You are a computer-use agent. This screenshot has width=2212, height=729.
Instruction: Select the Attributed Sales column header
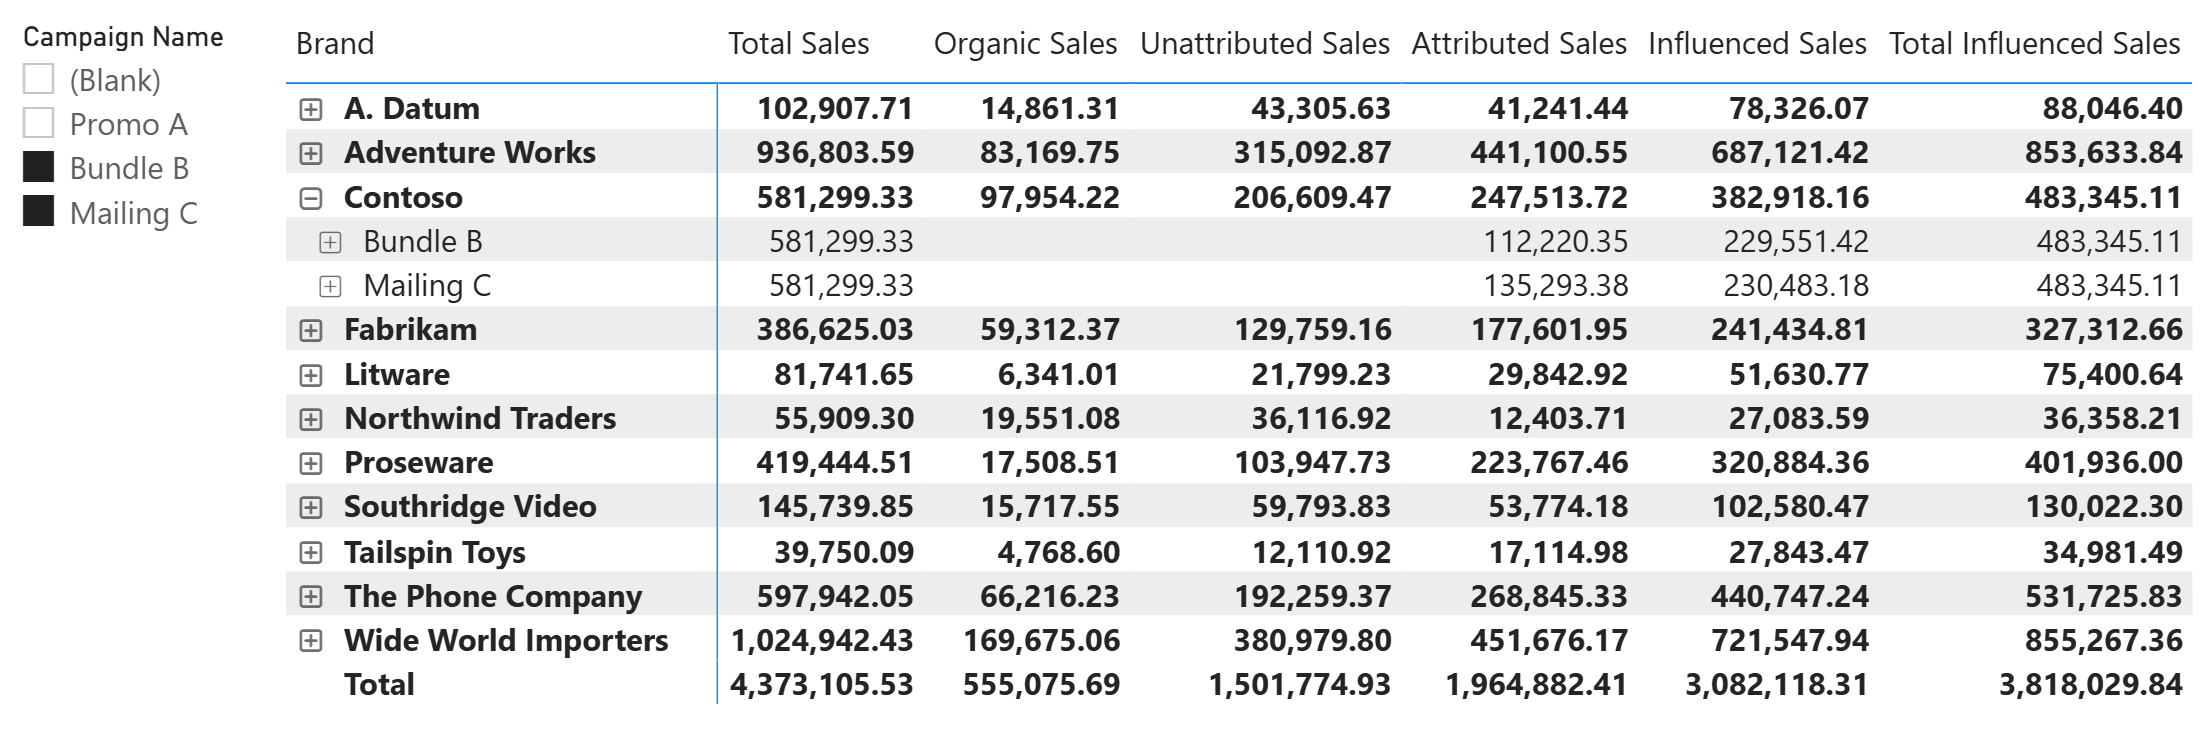(1519, 44)
